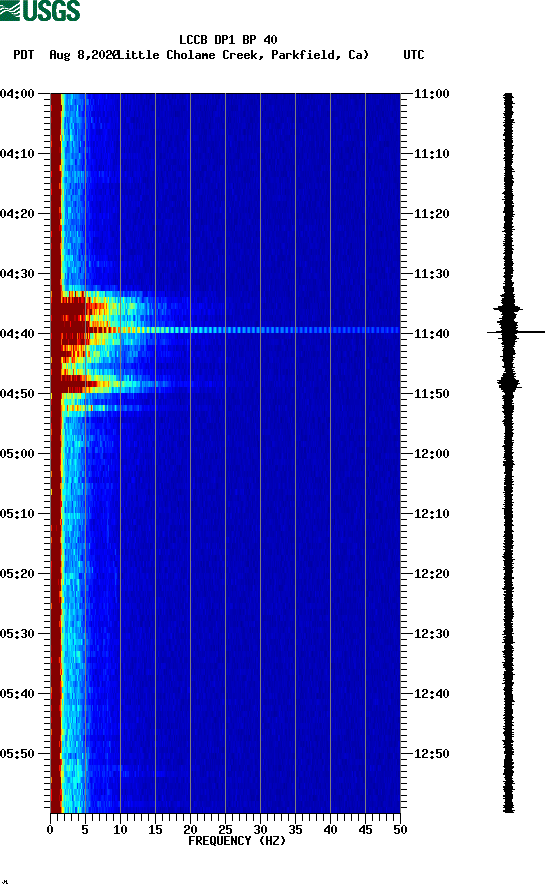Select the title text 'LCCB DP1 BP 40'
The image size is (552, 893).
click(228, 40)
